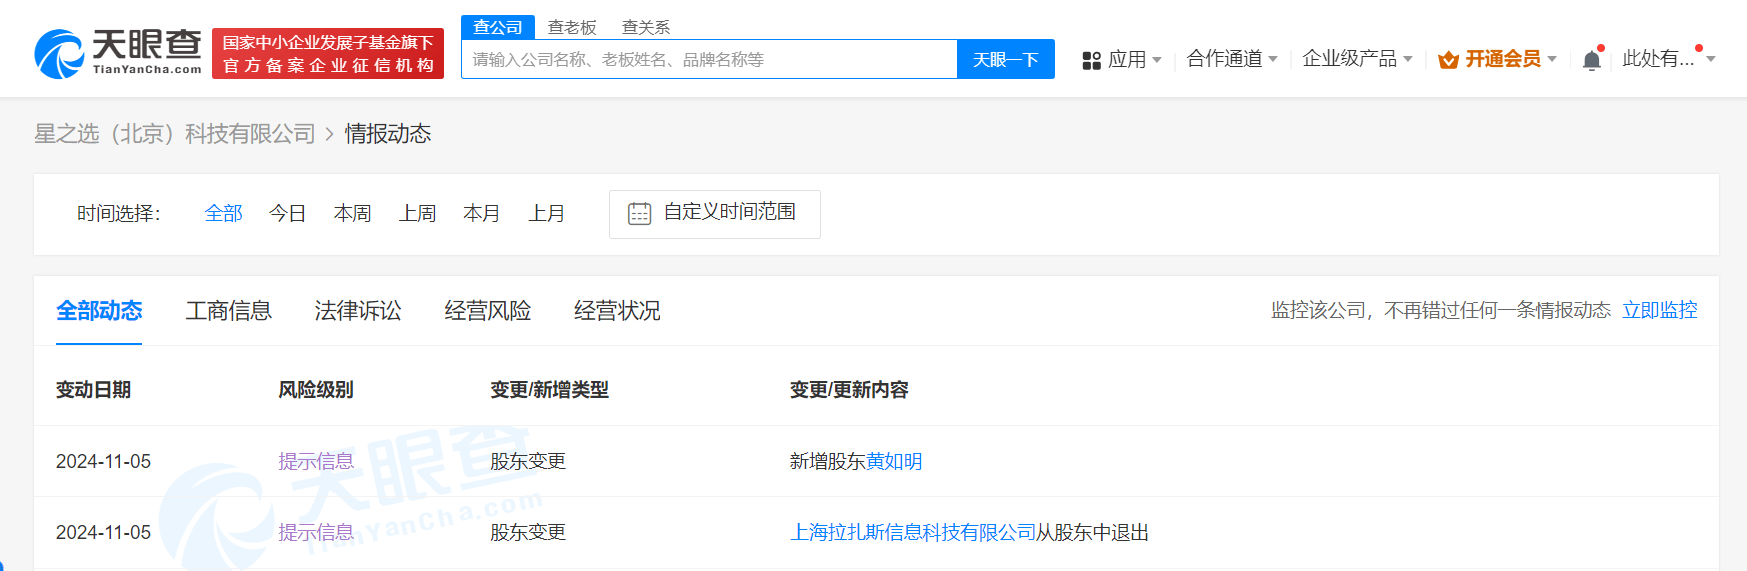This screenshot has height=571, width=1747.
Task: Click the 变更/更新内容 column header
Action: 849,390
